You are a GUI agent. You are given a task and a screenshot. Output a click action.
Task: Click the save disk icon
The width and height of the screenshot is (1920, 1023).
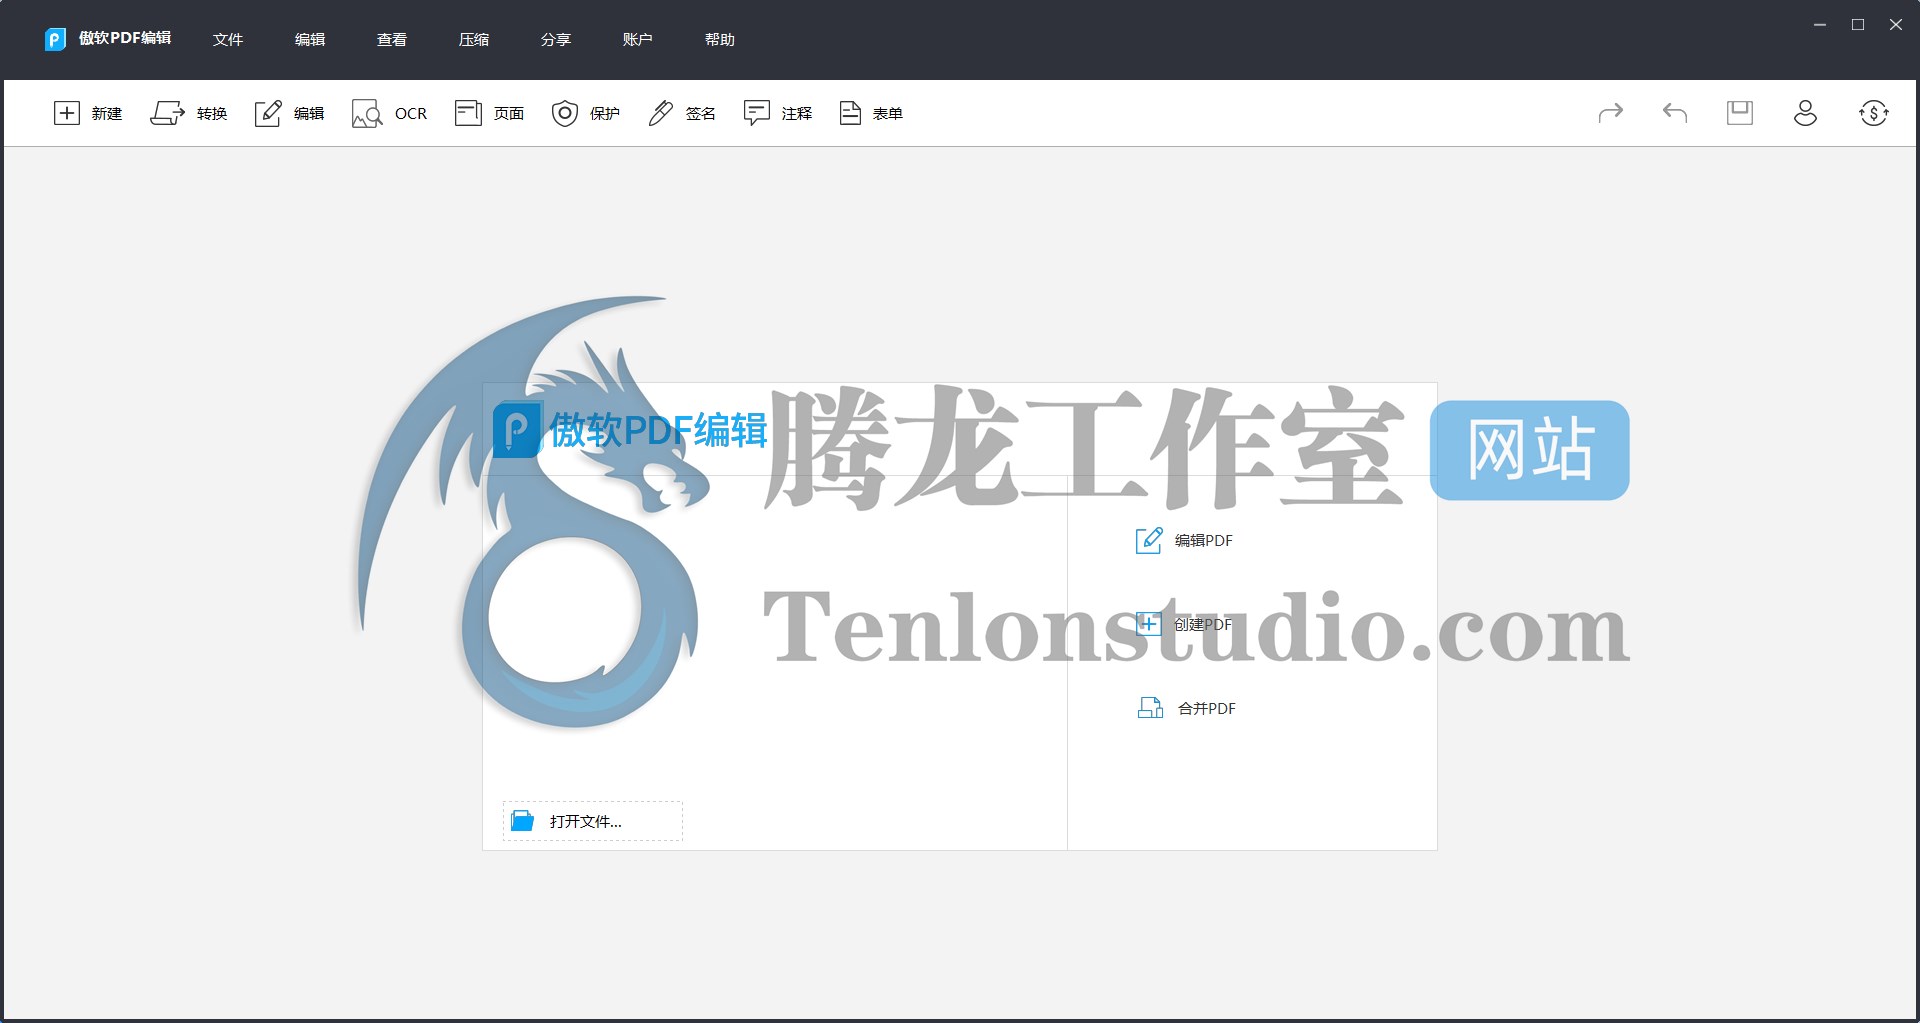1740,113
